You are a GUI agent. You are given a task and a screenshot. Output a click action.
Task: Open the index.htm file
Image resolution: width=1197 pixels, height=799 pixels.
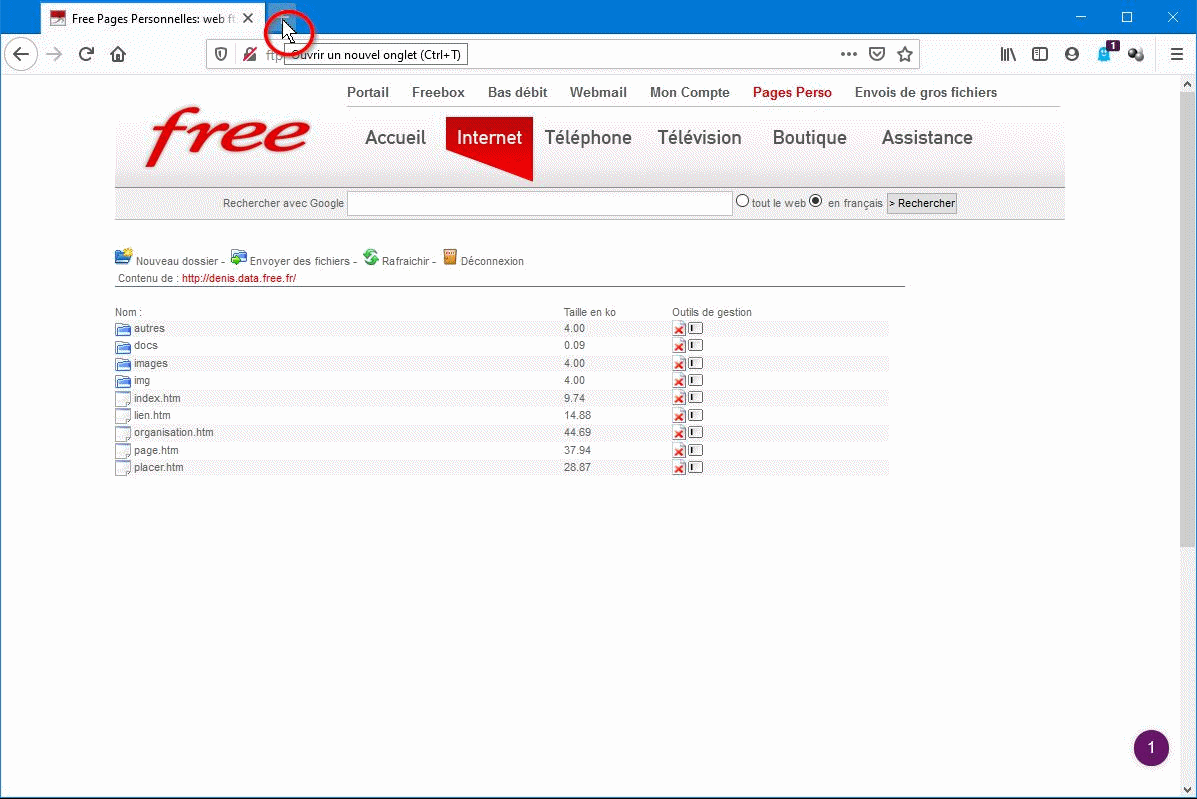(x=157, y=398)
